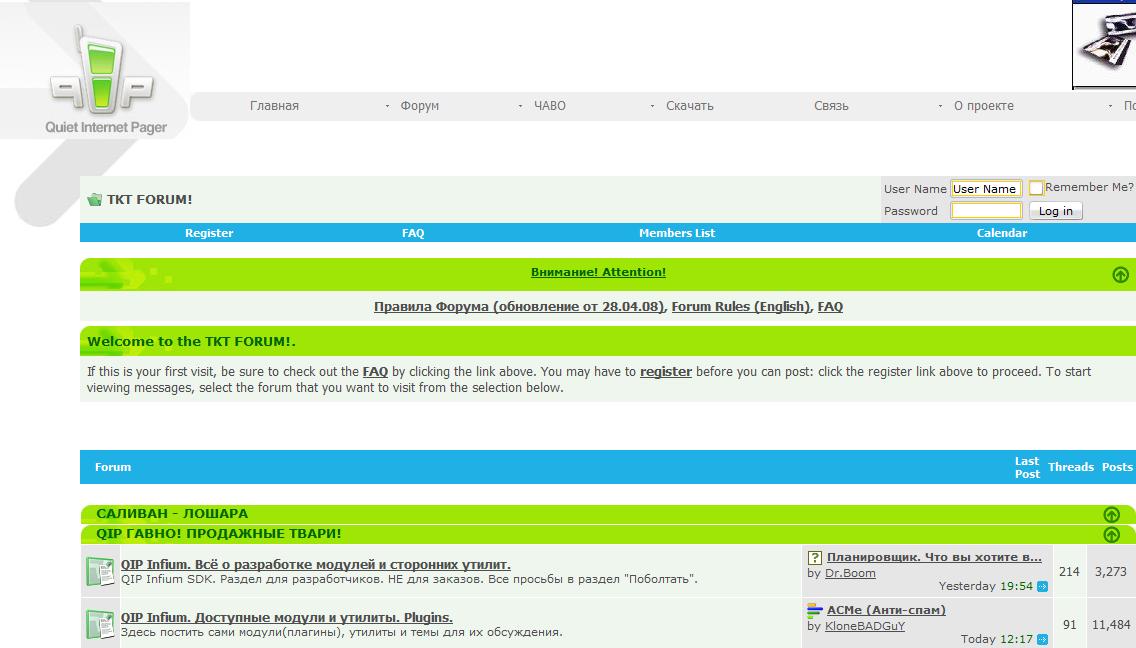Open the Members List tab
Screen dimensions: 1136x648
[x=677, y=233]
